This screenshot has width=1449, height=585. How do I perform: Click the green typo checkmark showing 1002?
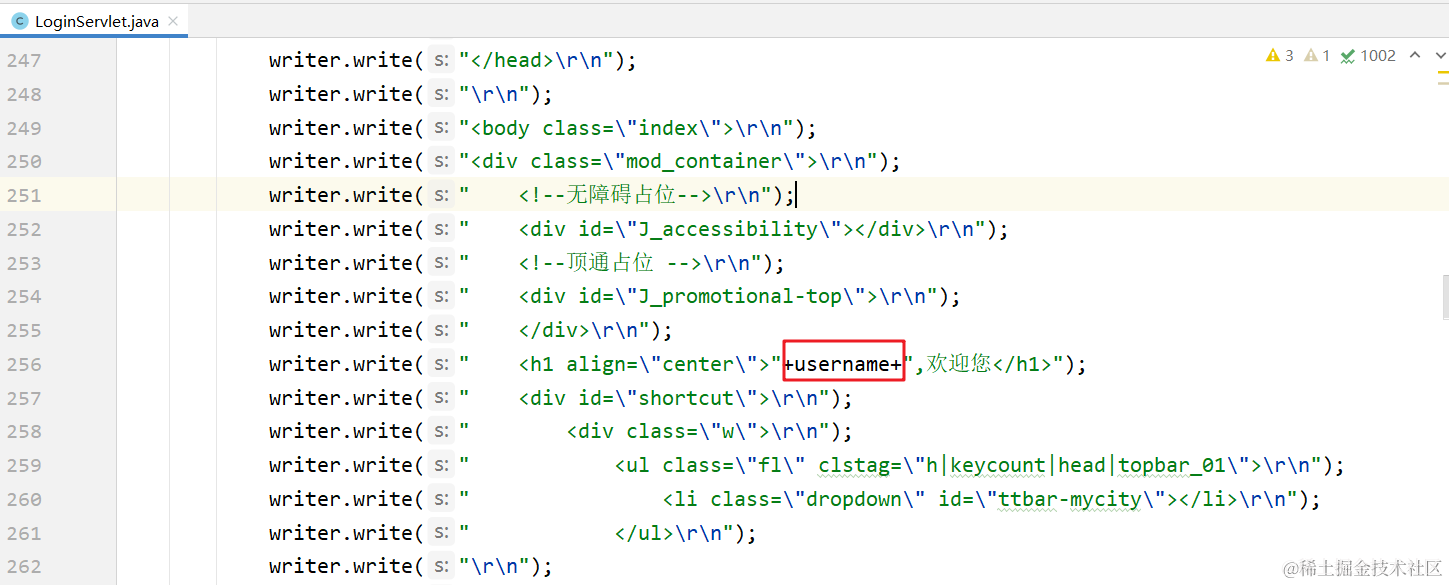(1368, 56)
